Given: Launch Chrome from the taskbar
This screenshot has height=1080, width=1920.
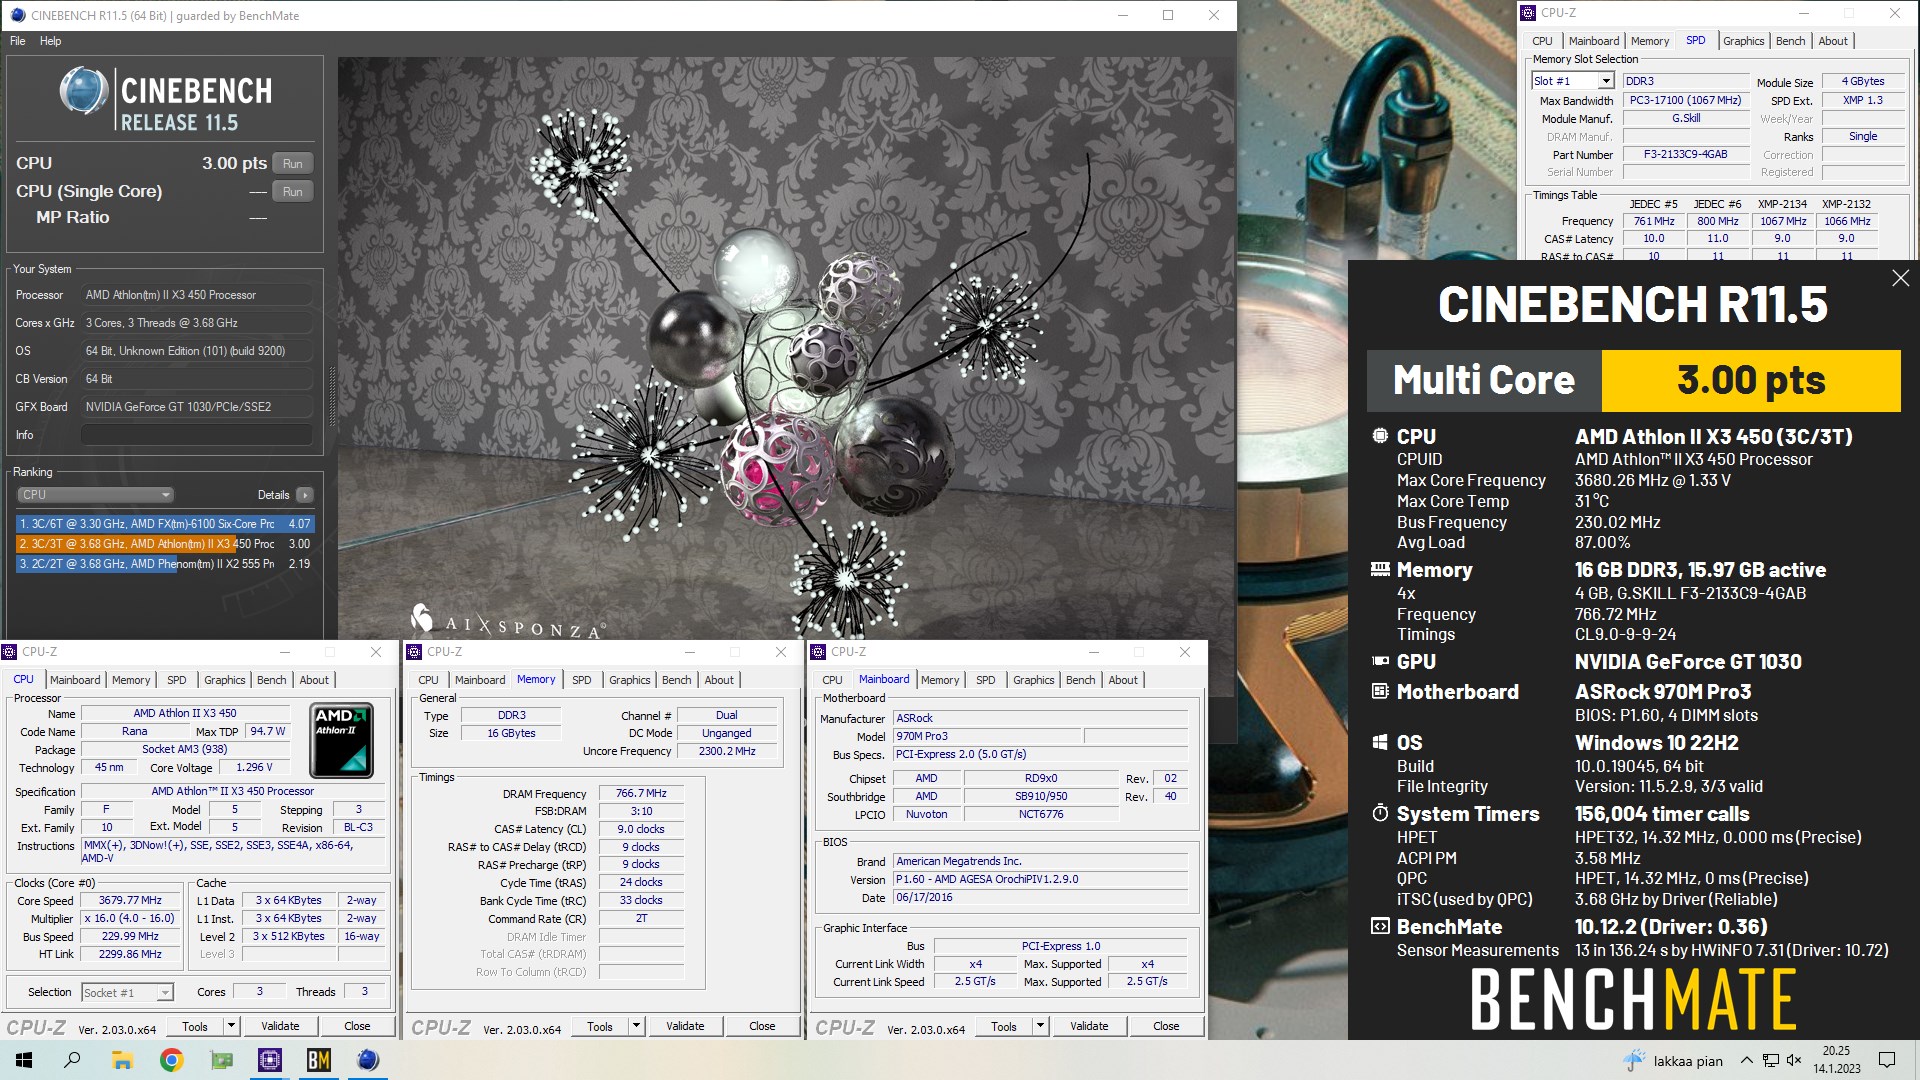Looking at the screenshot, I should pyautogui.click(x=172, y=1060).
